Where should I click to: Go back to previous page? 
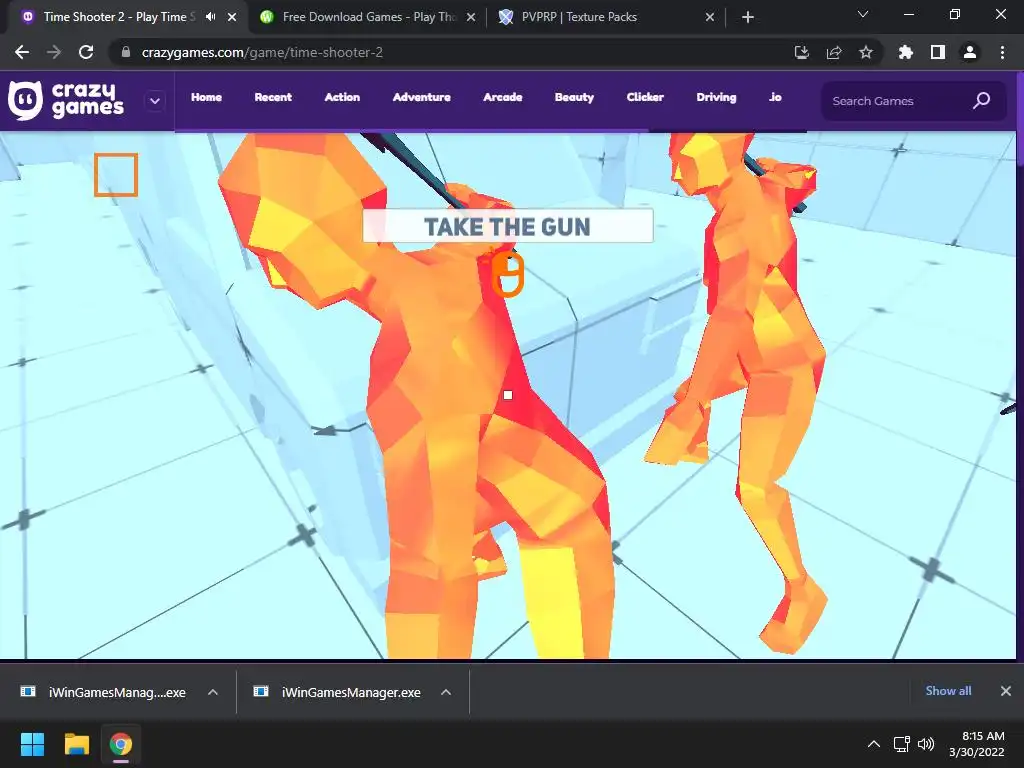click(x=22, y=52)
